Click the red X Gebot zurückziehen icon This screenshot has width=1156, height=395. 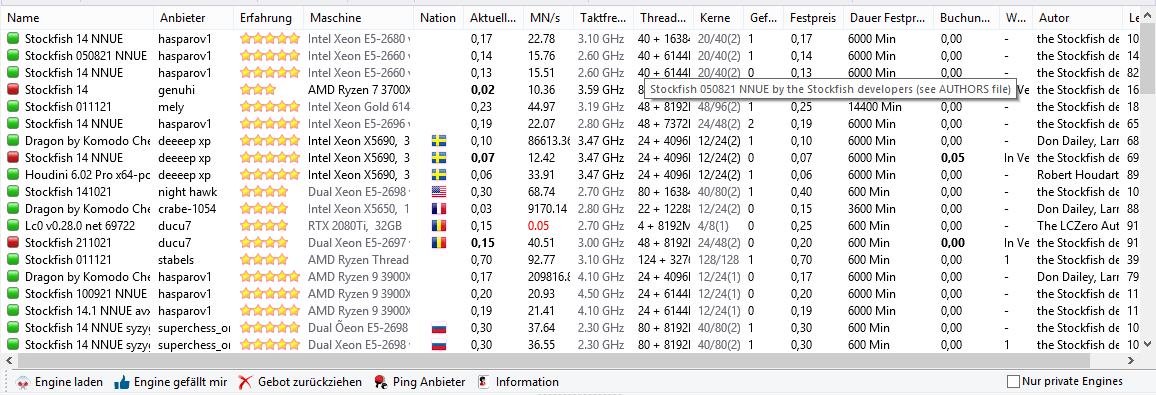click(x=246, y=382)
